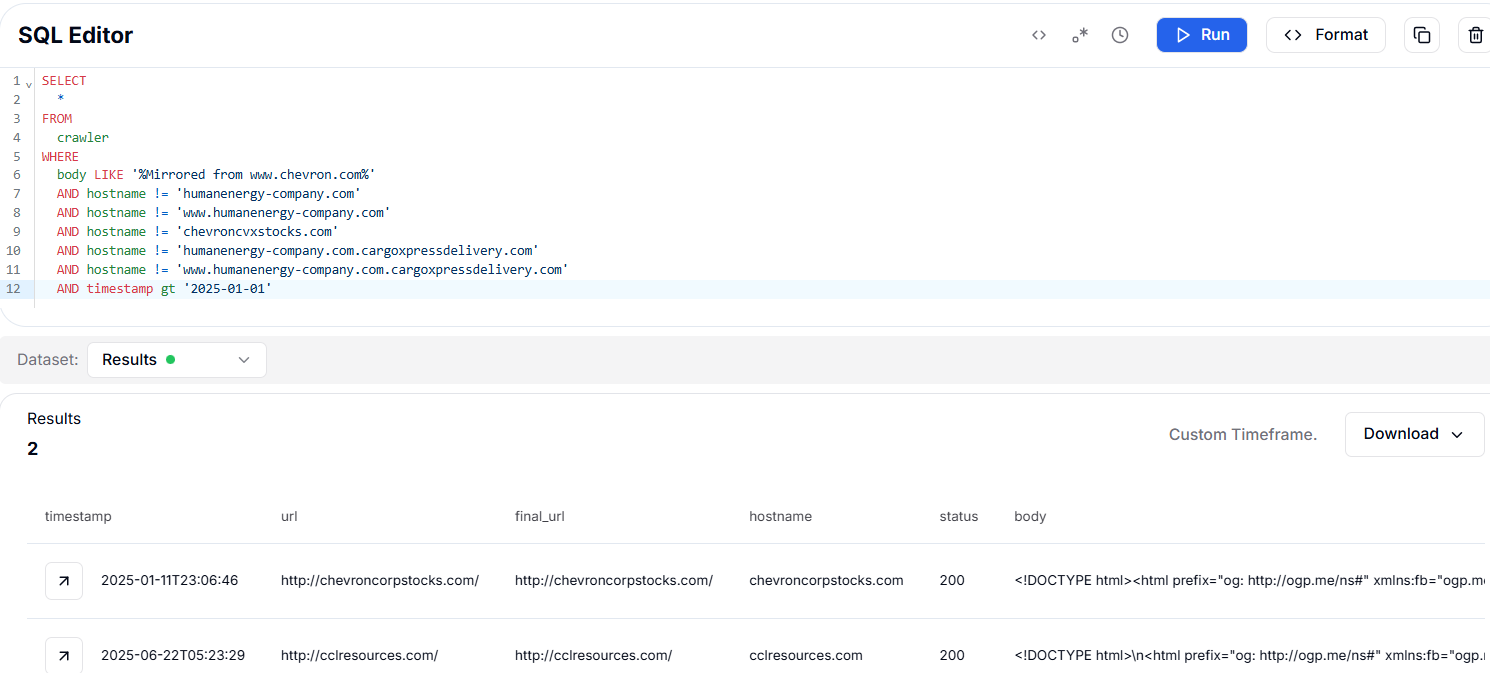Format the SQL query

1325,35
